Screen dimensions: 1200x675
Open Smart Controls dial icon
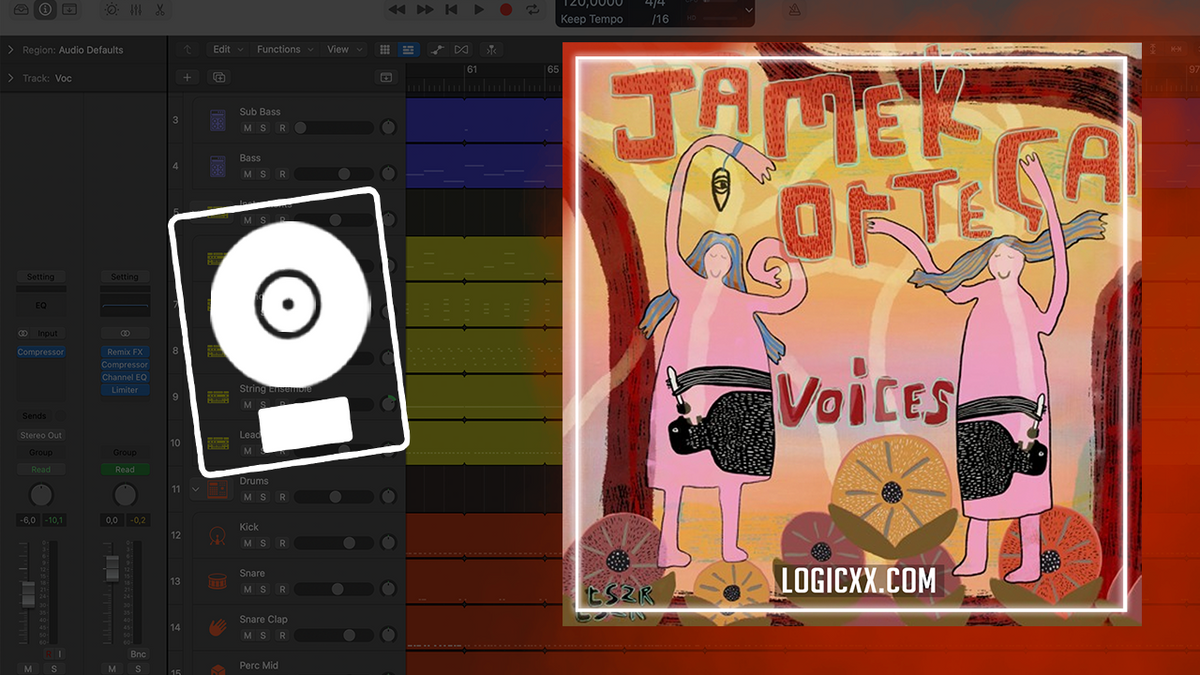[111, 9]
